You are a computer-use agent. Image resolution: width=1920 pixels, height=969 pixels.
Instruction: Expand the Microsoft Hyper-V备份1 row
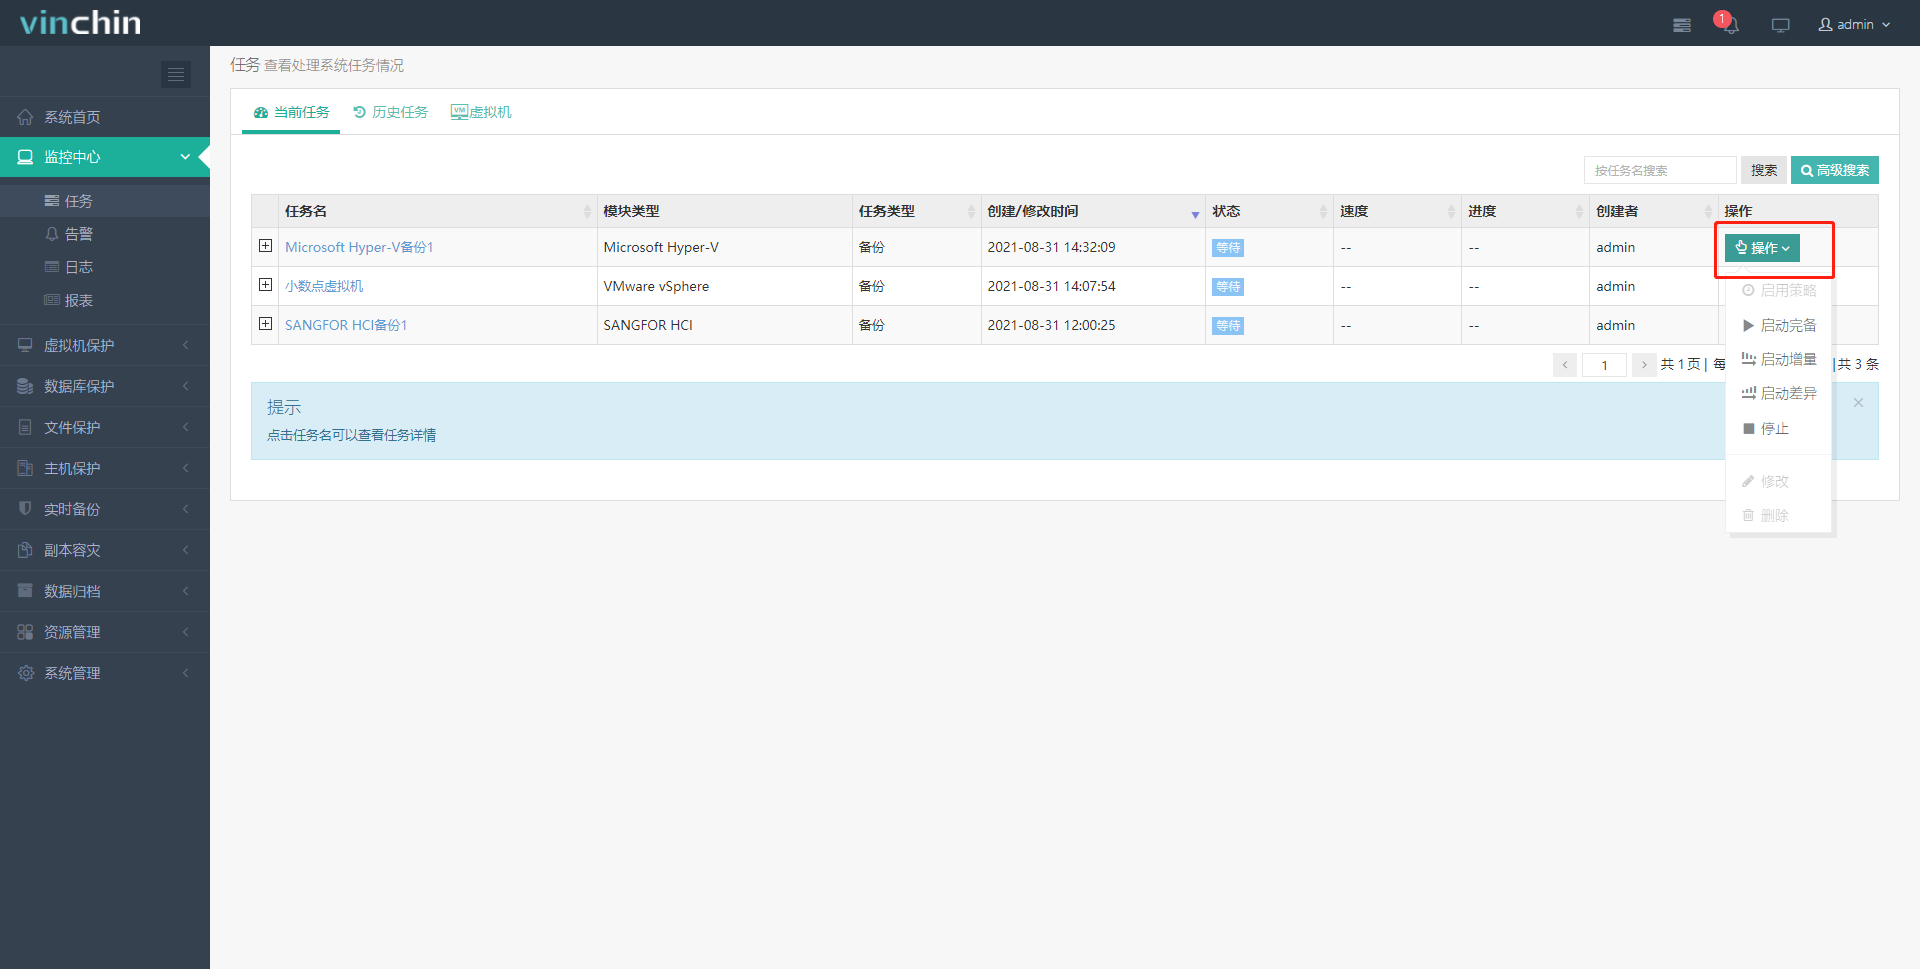pyautogui.click(x=265, y=246)
